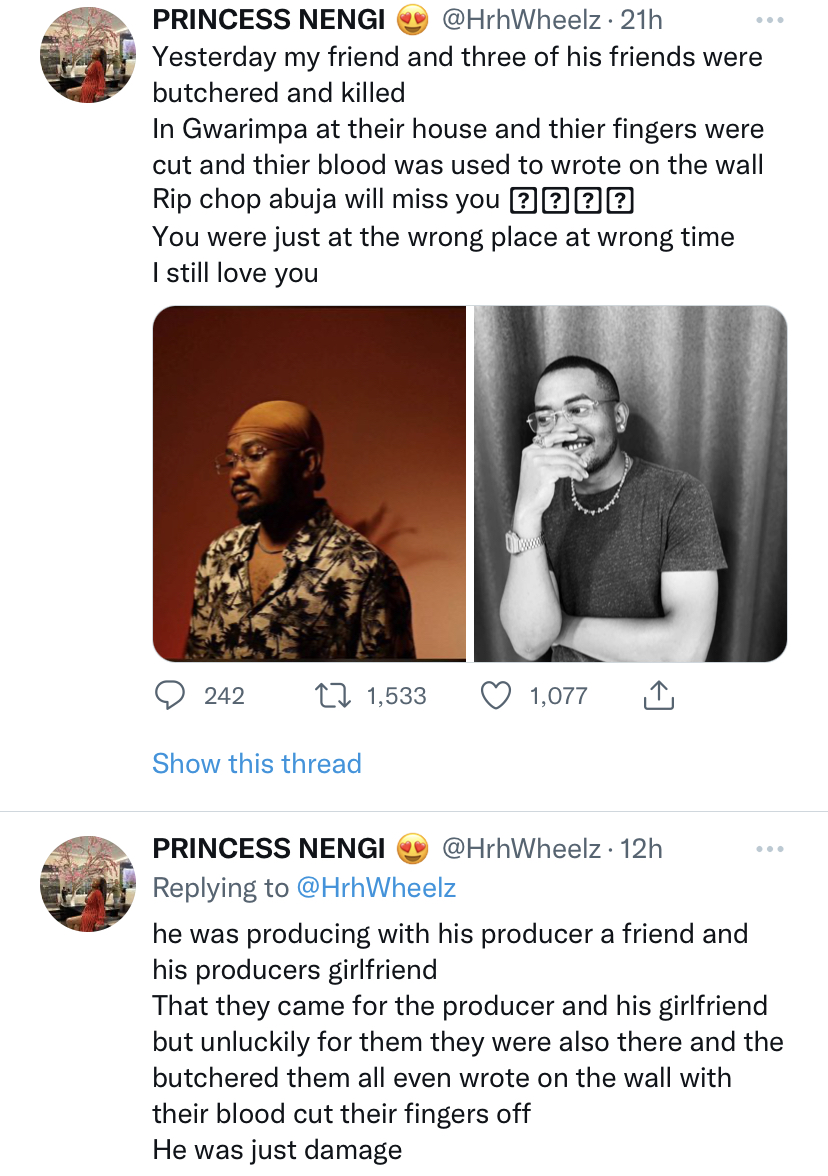Open the left photo of man in patterned shirt

(x=309, y=483)
